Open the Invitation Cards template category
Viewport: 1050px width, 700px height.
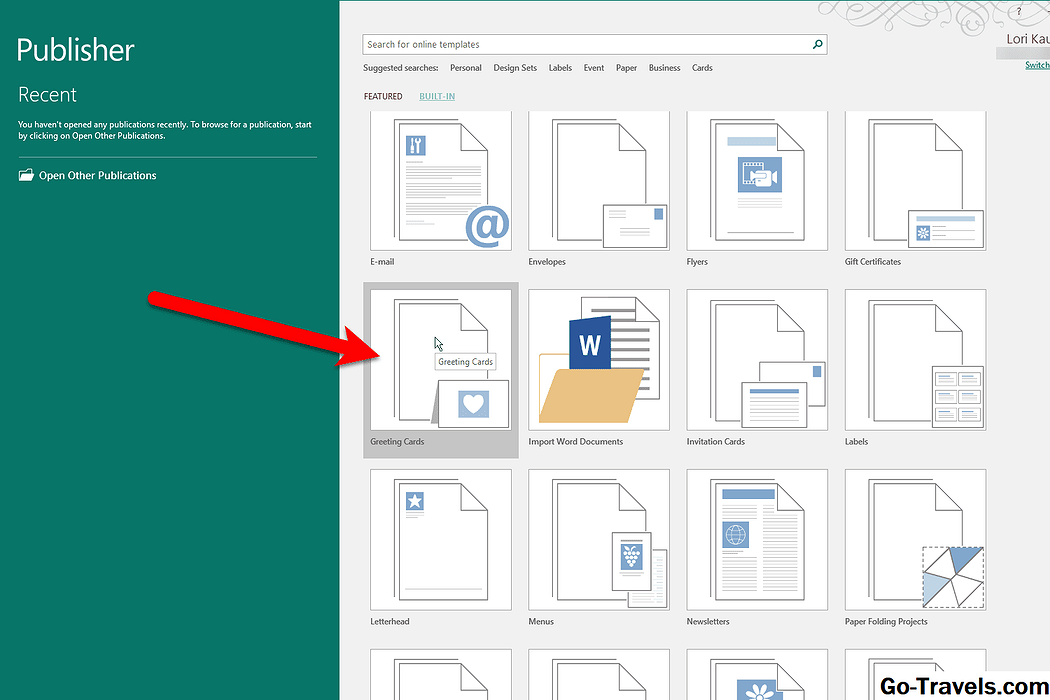click(x=757, y=360)
